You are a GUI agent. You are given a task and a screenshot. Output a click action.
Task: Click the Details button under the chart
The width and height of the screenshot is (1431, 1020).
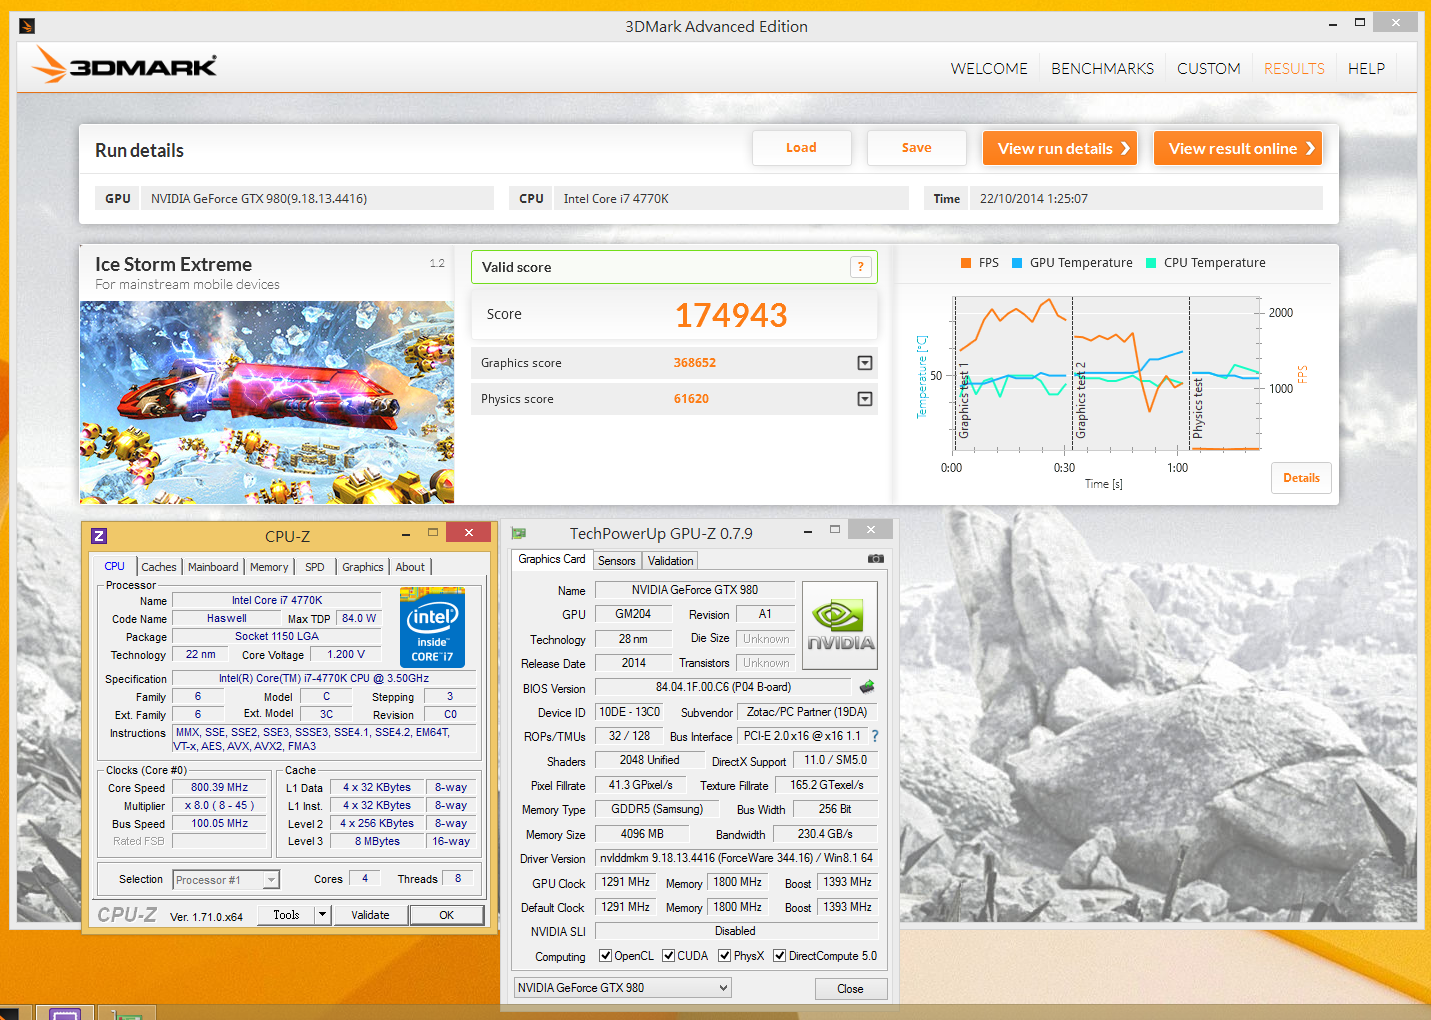pos(1301,478)
